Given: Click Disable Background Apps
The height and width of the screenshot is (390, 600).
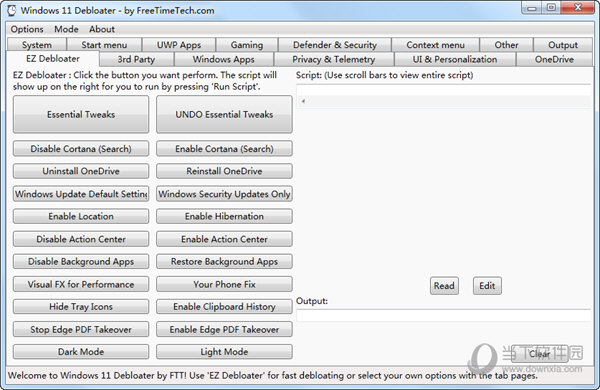Looking at the screenshot, I should pos(81,261).
